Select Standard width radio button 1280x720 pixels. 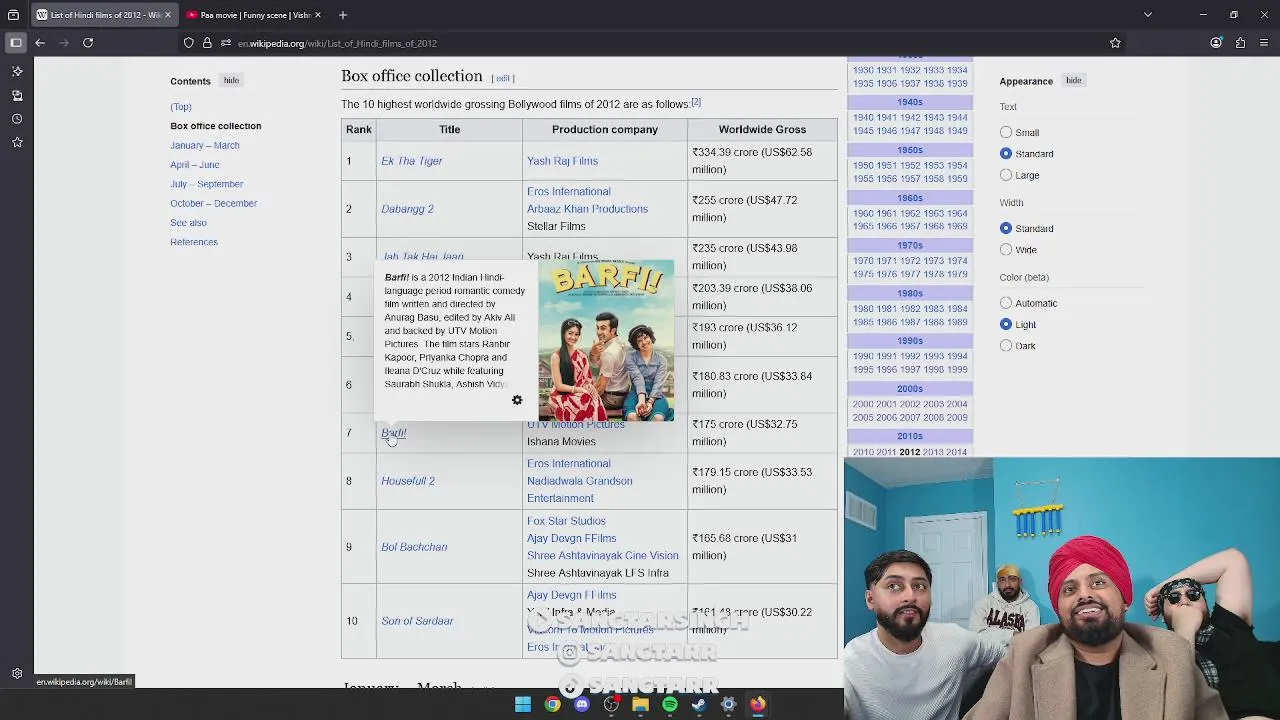pos(1006,228)
